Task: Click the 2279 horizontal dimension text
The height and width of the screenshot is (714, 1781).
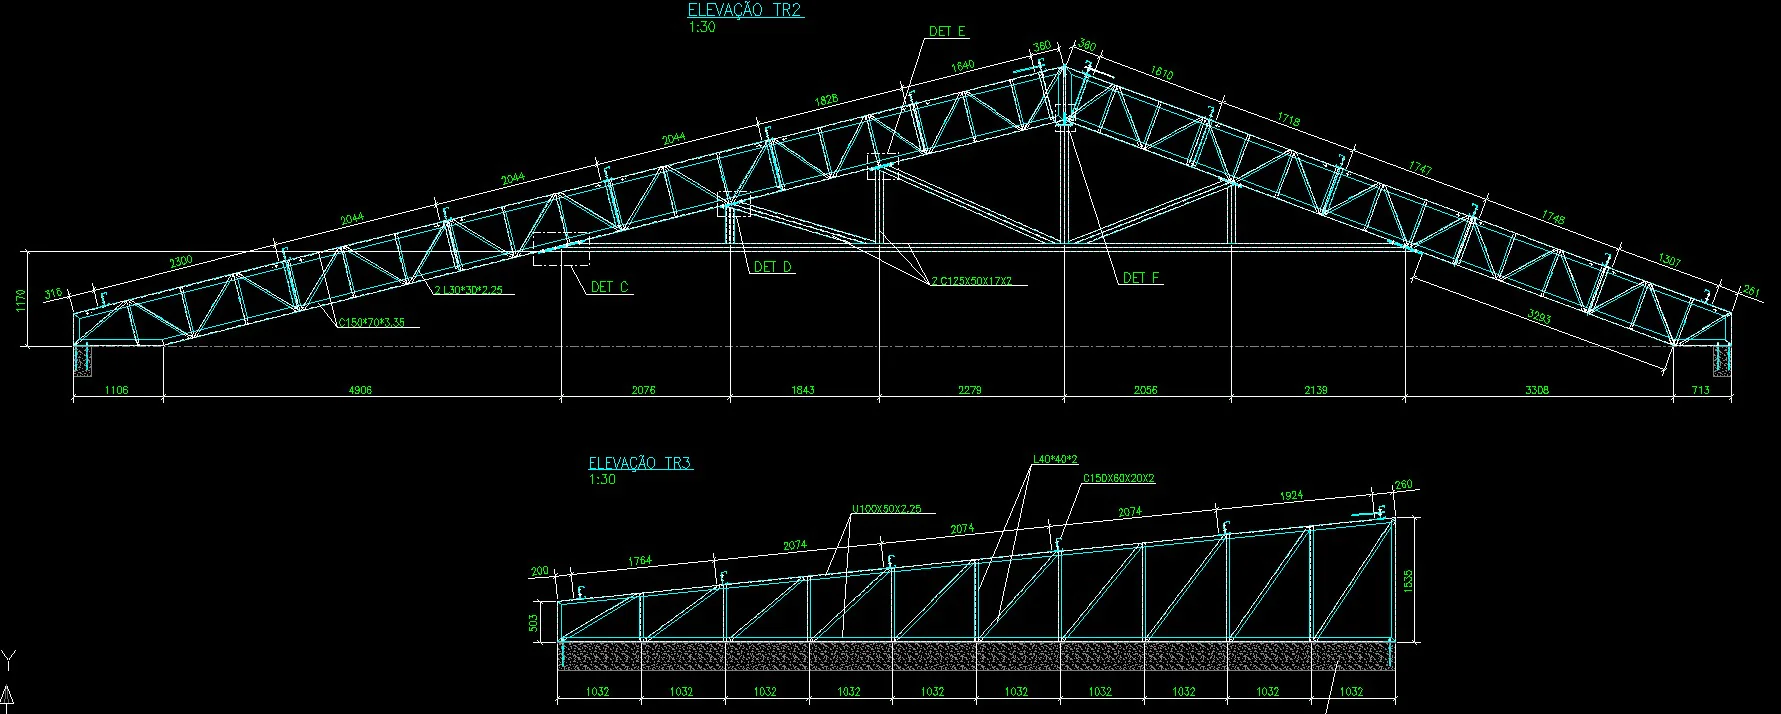Action: 970,390
